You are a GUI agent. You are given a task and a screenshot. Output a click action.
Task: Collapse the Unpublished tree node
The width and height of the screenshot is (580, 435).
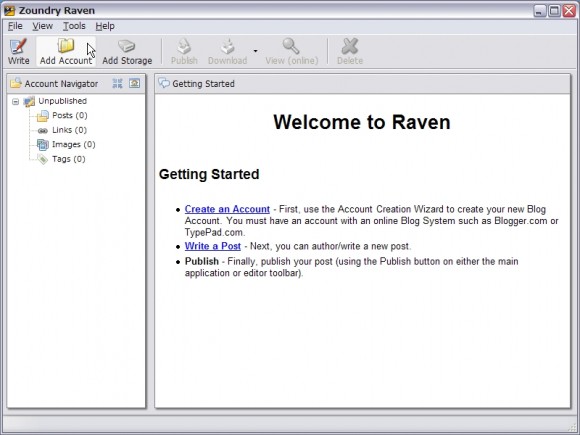point(16,101)
